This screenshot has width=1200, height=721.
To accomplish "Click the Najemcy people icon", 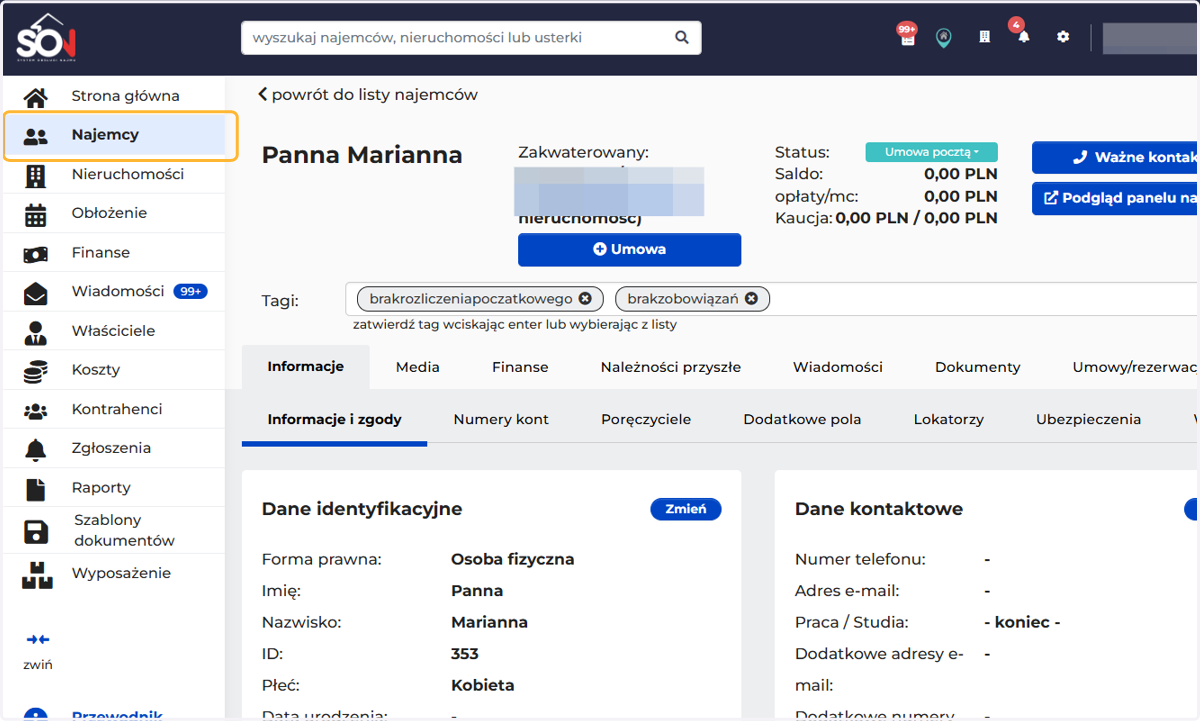I will [35, 136].
